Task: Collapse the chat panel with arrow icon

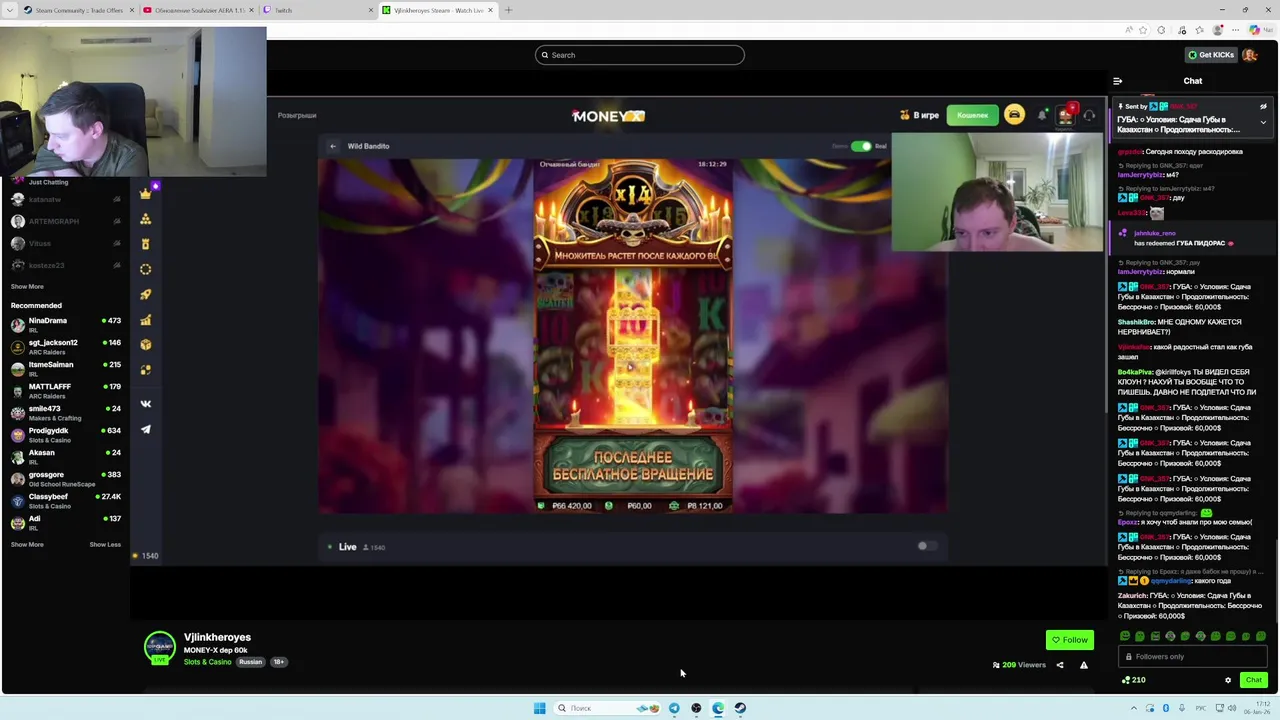Action: (x=1117, y=81)
